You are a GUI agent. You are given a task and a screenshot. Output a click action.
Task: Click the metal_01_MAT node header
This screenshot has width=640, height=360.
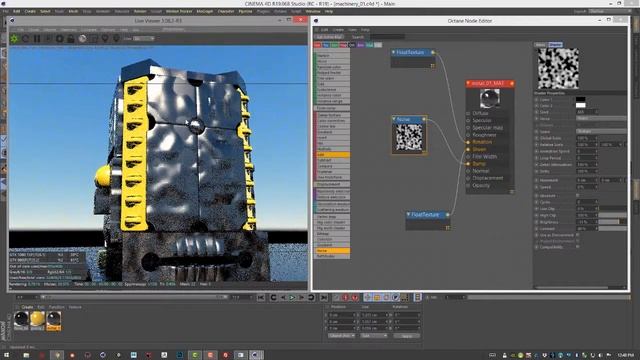pyautogui.click(x=490, y=83)
